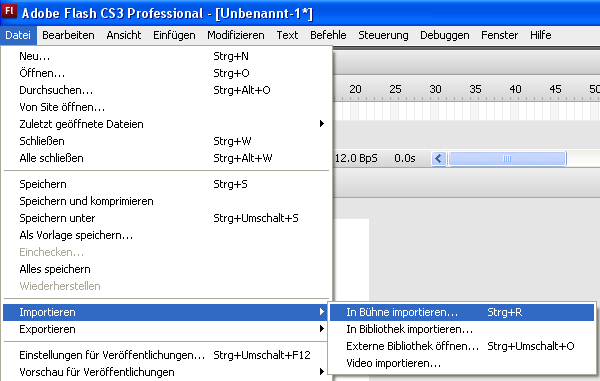Screen dimensions: 600x381
Task: Expand the Zuletzt geöffnete Dateien submenu
Action: [166, 124]
